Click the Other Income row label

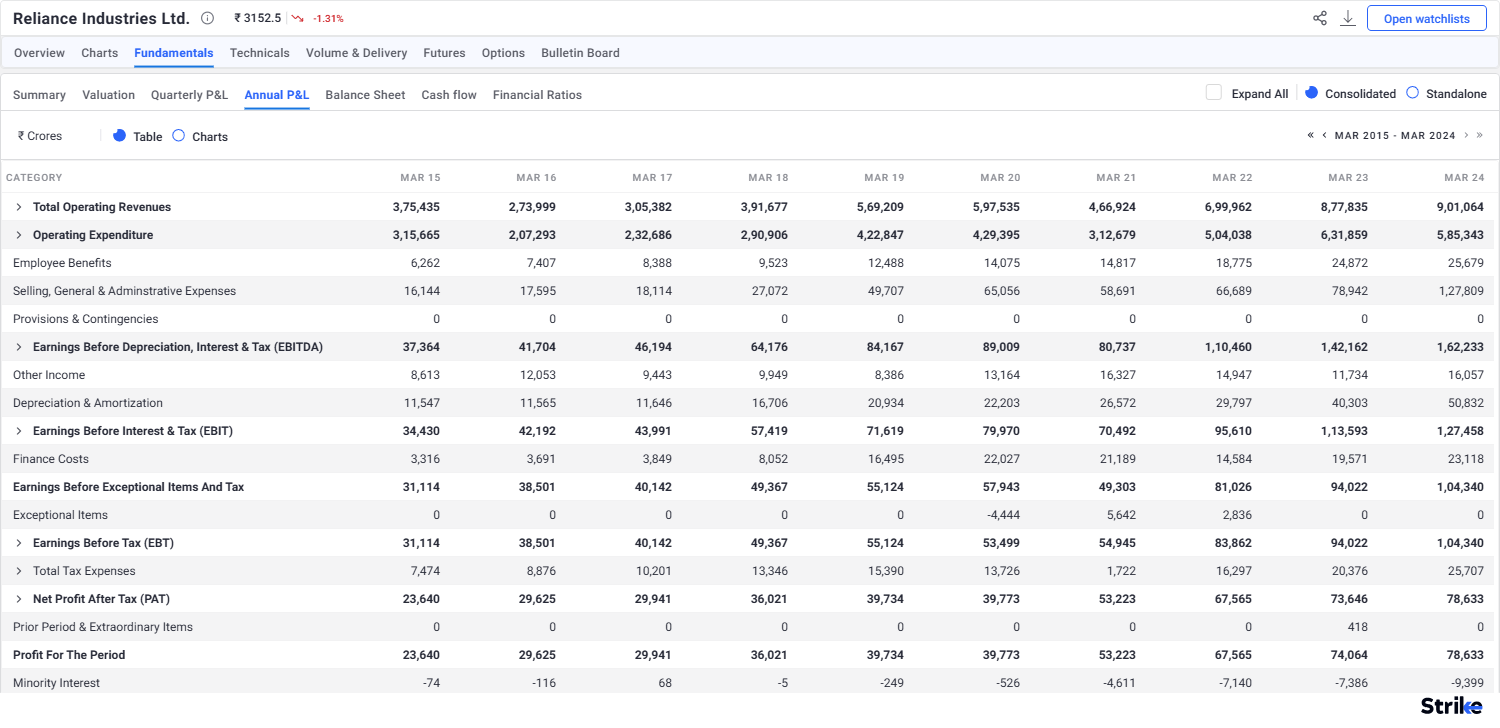[49, 375]
